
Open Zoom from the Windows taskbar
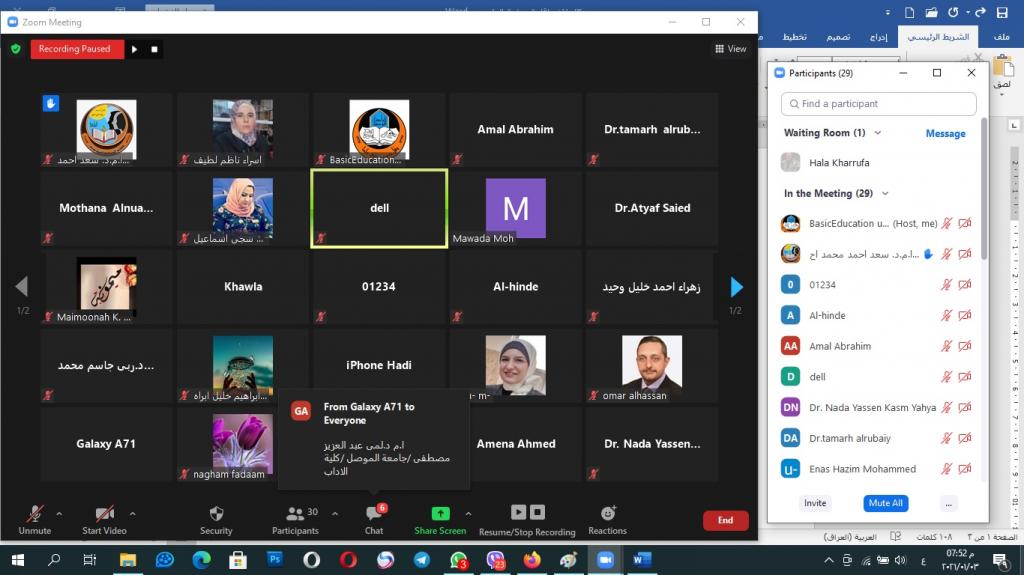click(605, 559)
